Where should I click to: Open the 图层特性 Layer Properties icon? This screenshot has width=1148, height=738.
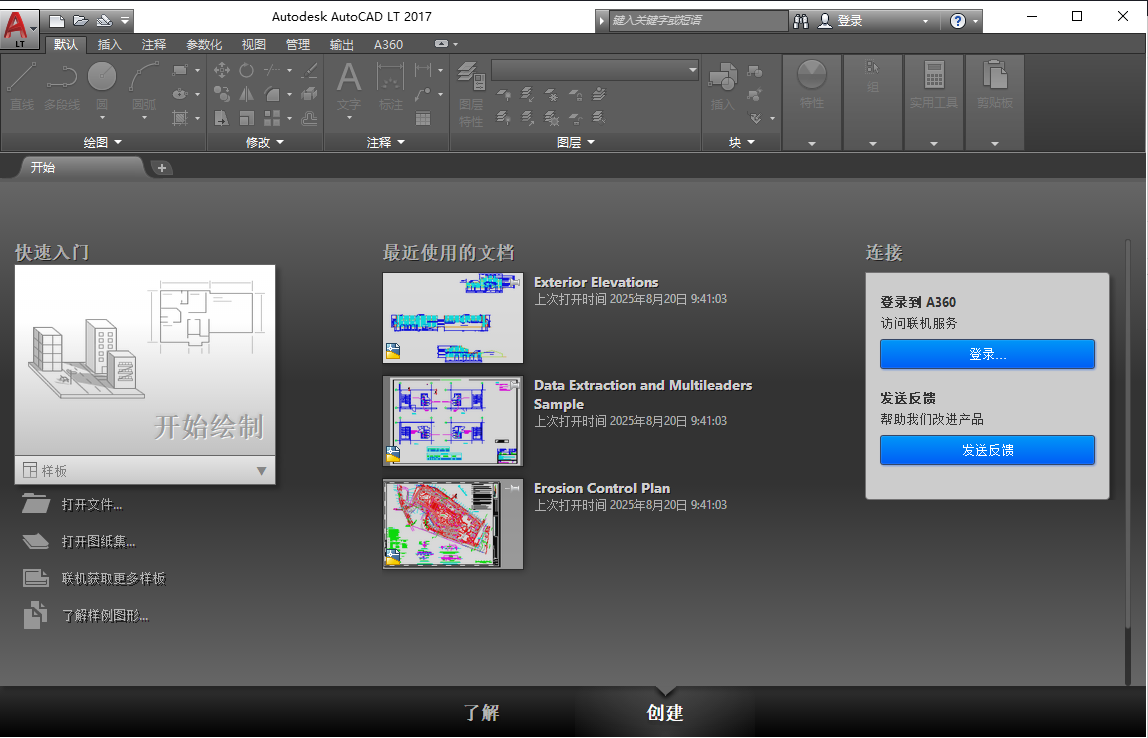pos(470,77)
